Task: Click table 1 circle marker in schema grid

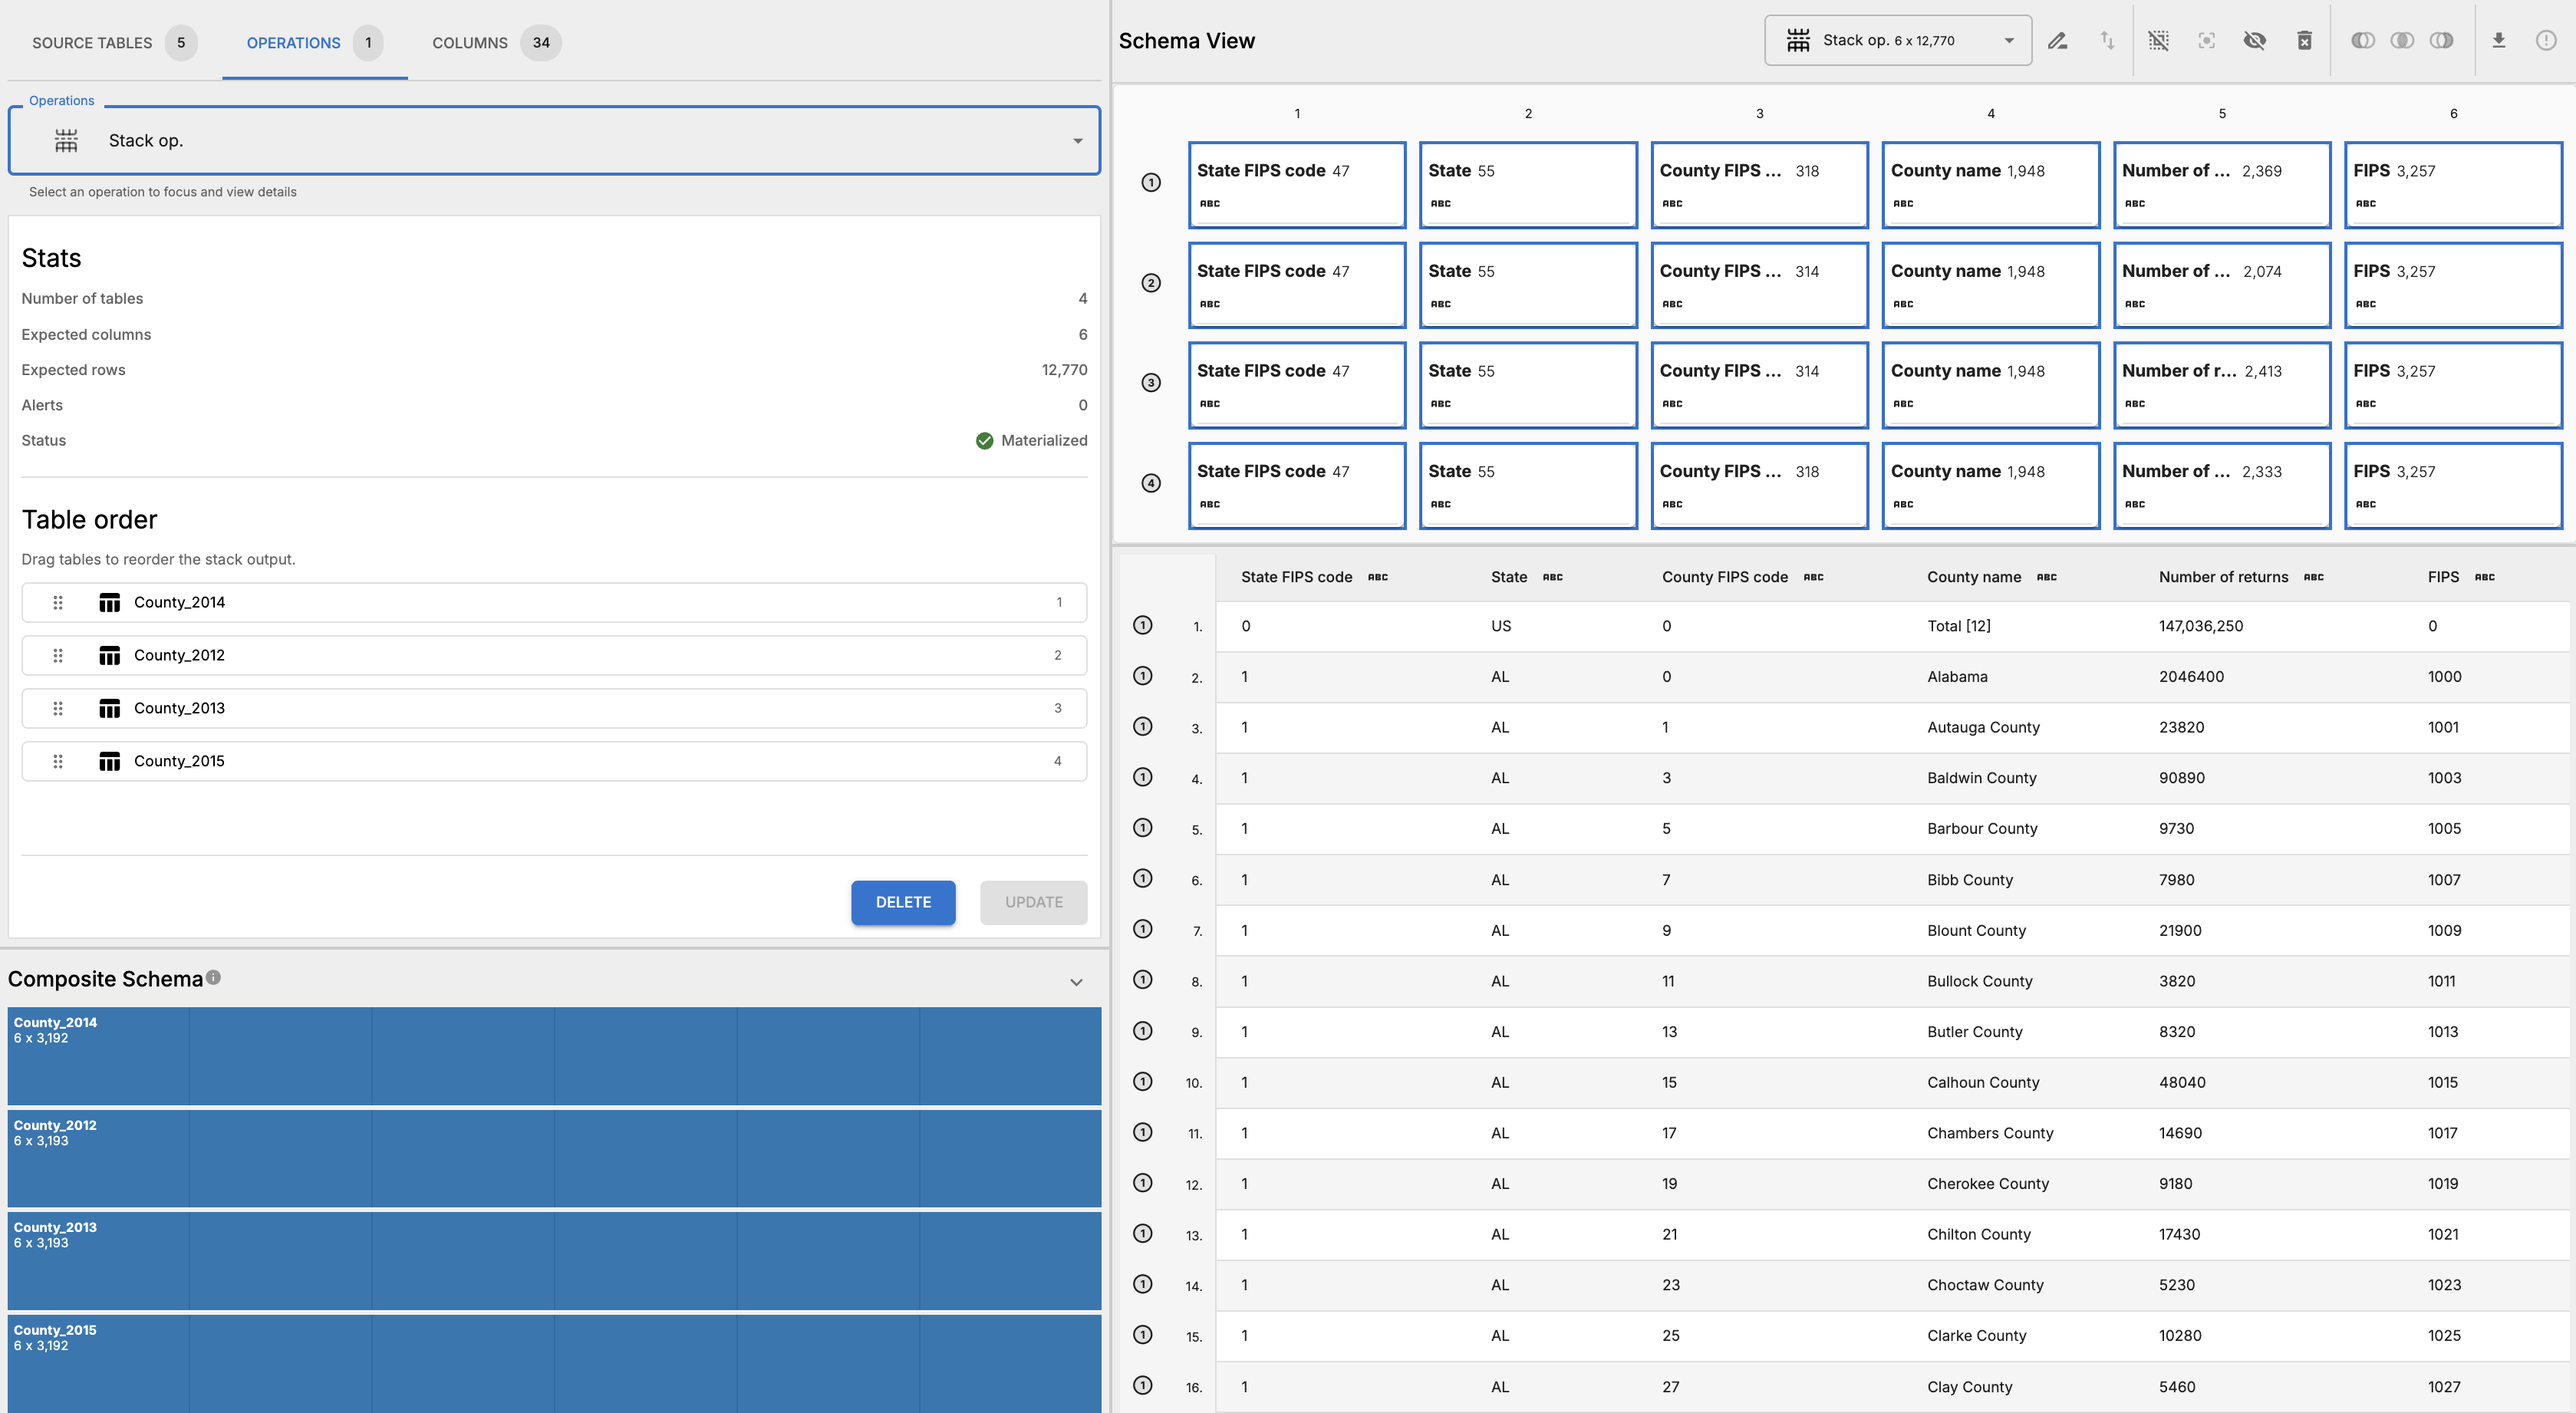Action: point(1151,183)
